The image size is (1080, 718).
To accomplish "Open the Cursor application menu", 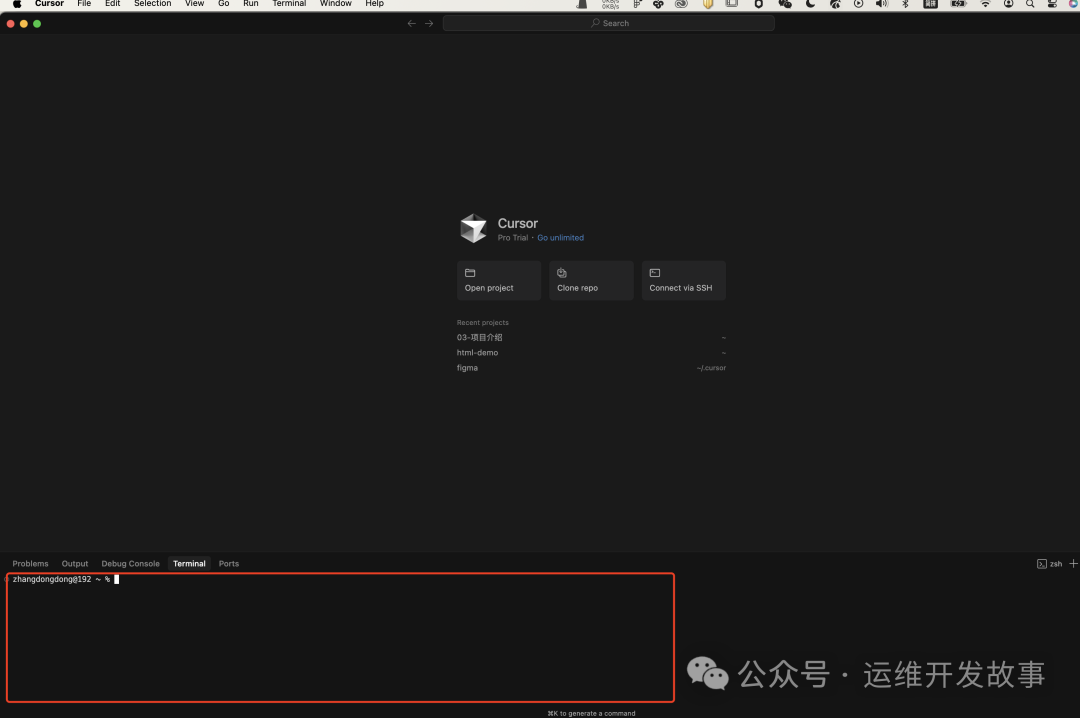I will pos(50,3).
